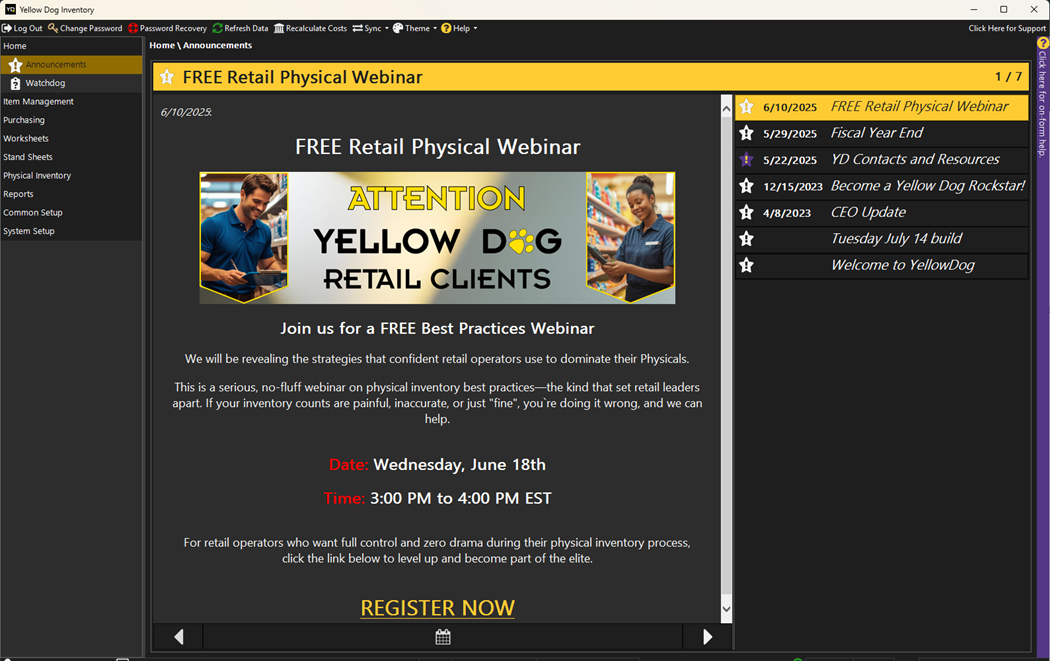Click the star beside Tuesday July 14 build
Viewport: 1050px width, 661px height.
click(747, 238)
